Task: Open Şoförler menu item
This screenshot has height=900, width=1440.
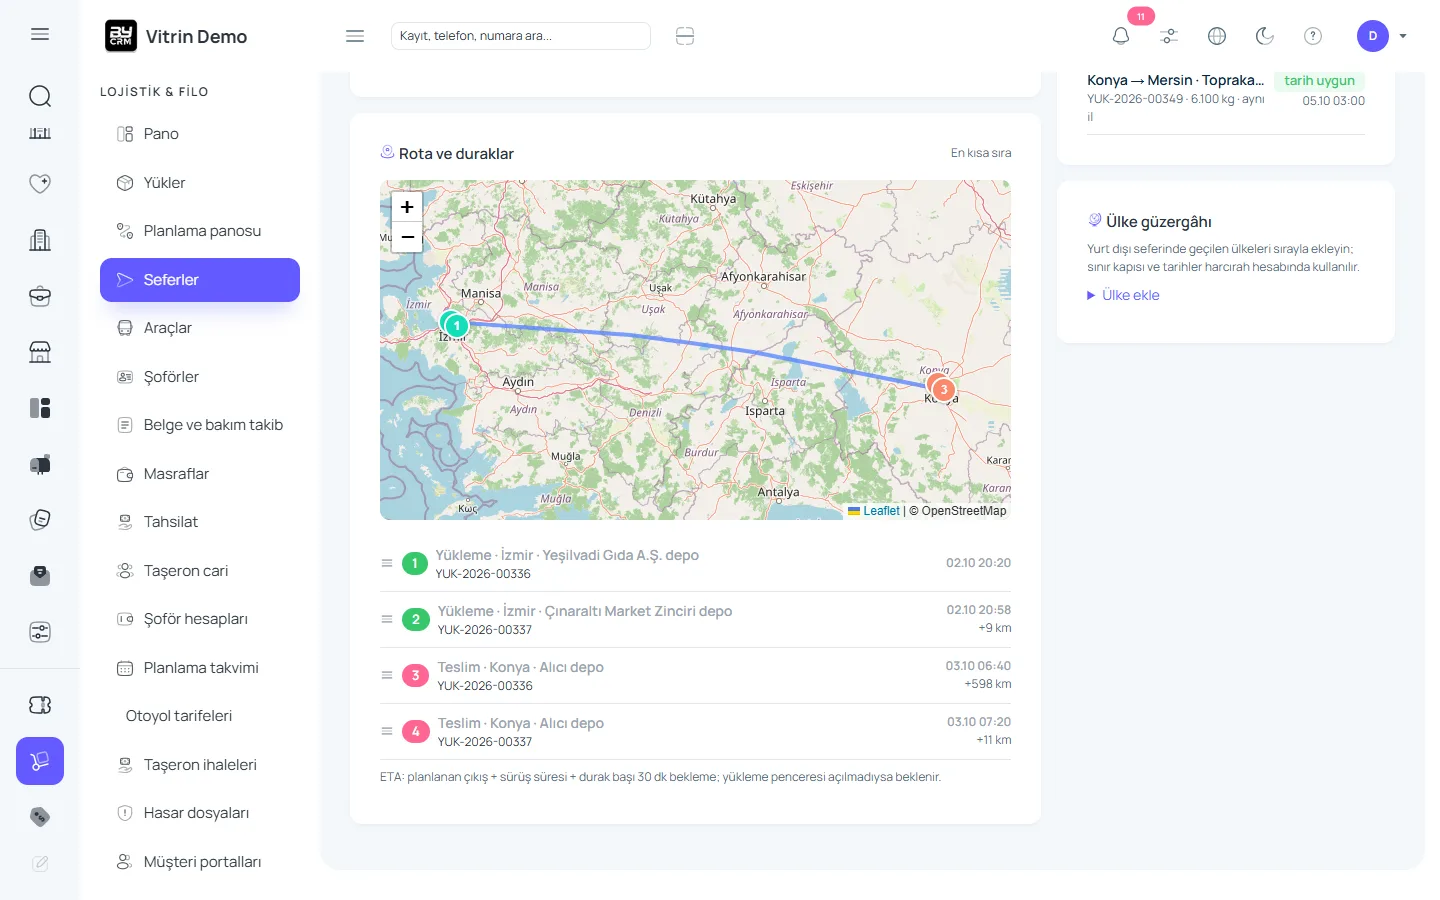Action: (x=200, y=377)
